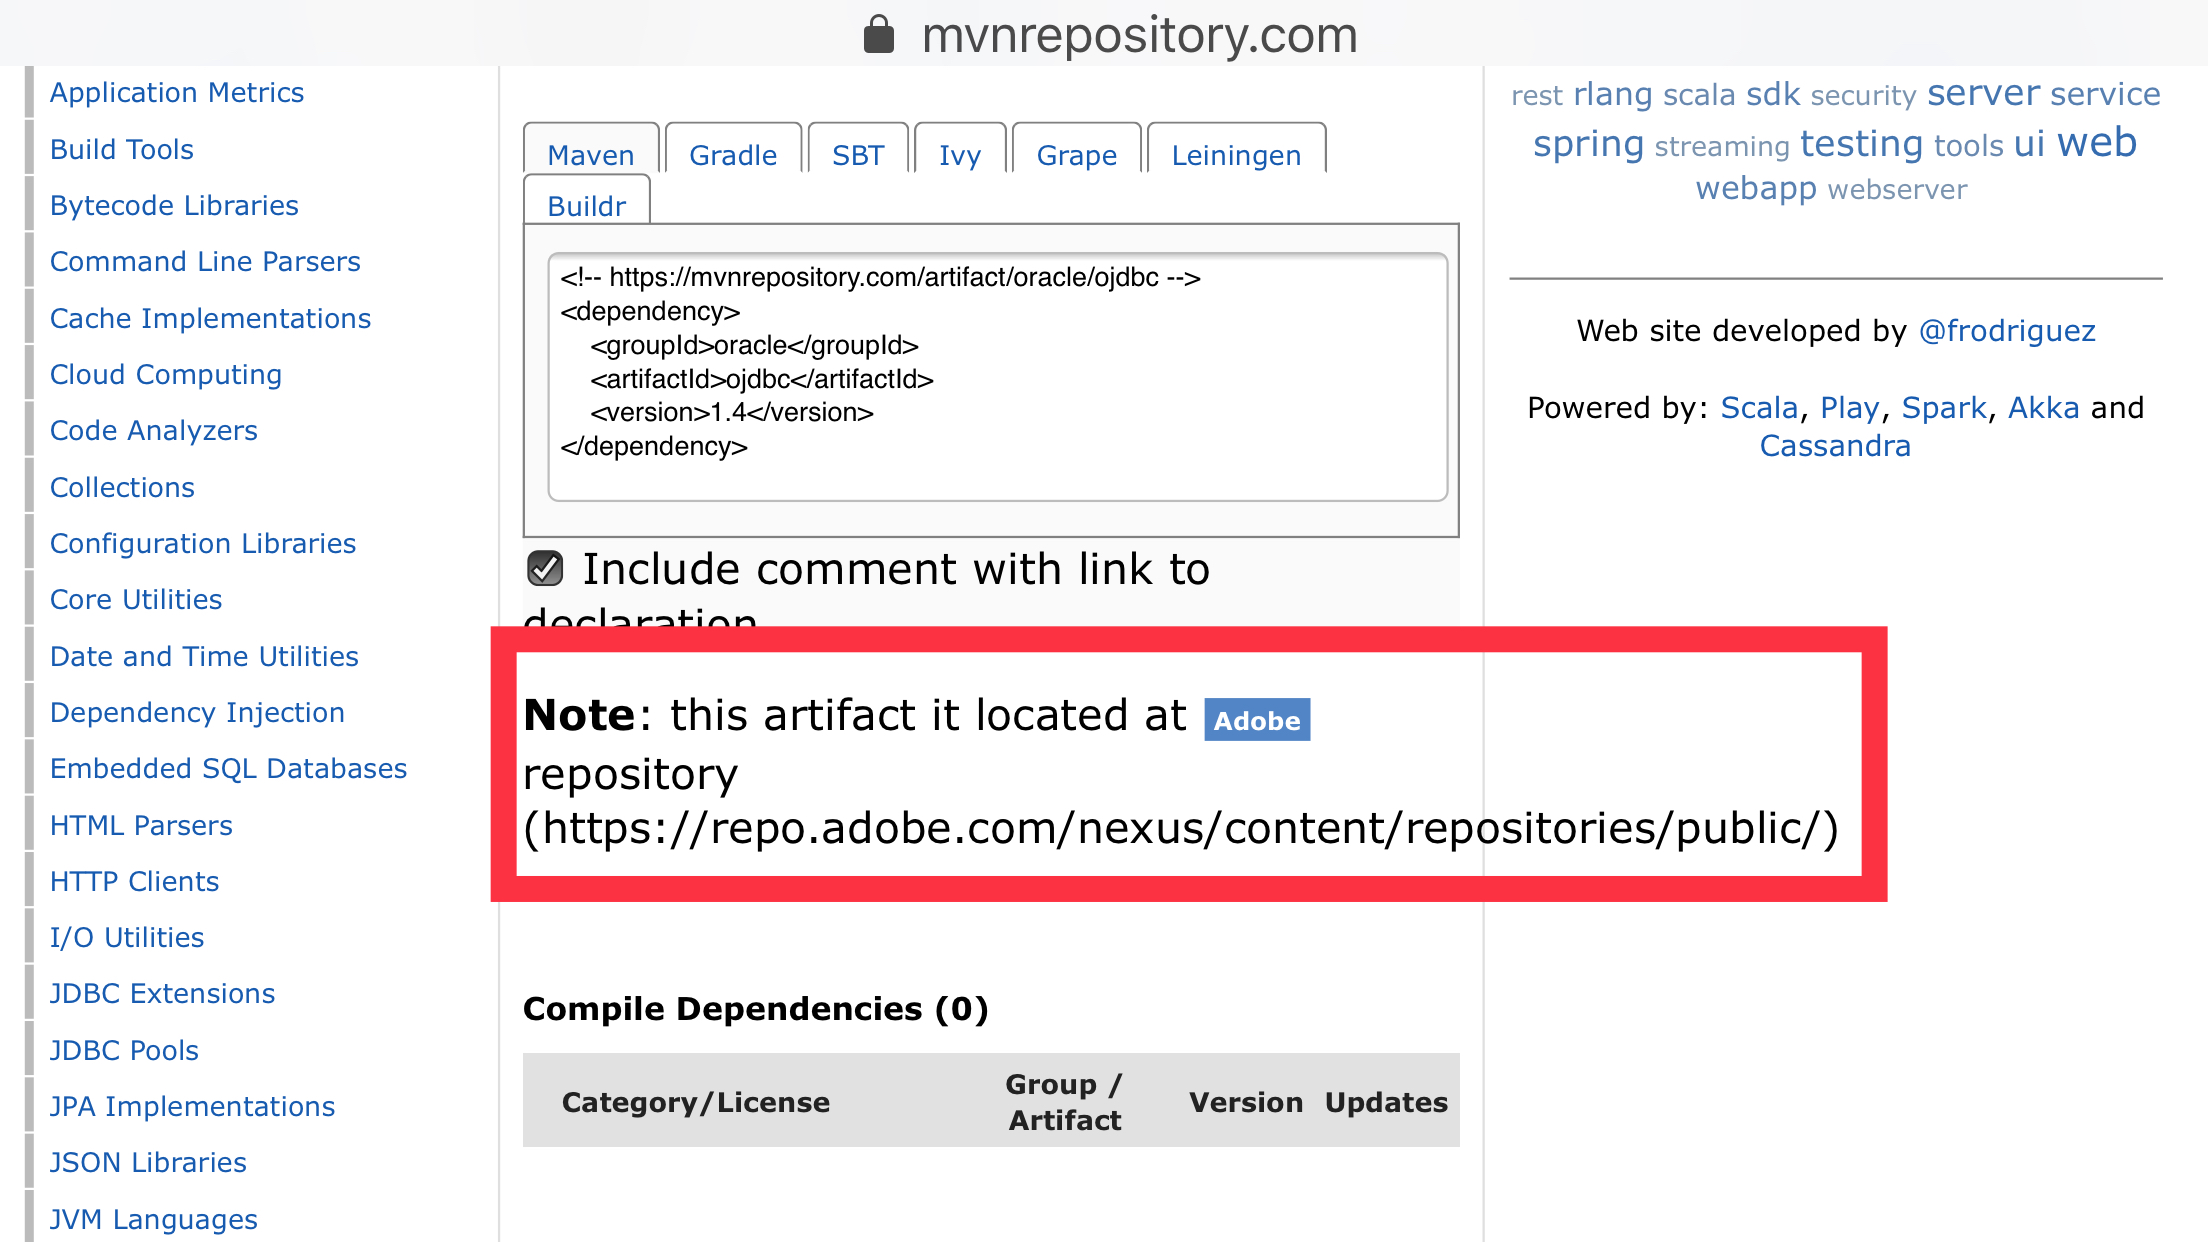Open the SBT tab
Screen dimensions: 2208x1242
(857, 155)
